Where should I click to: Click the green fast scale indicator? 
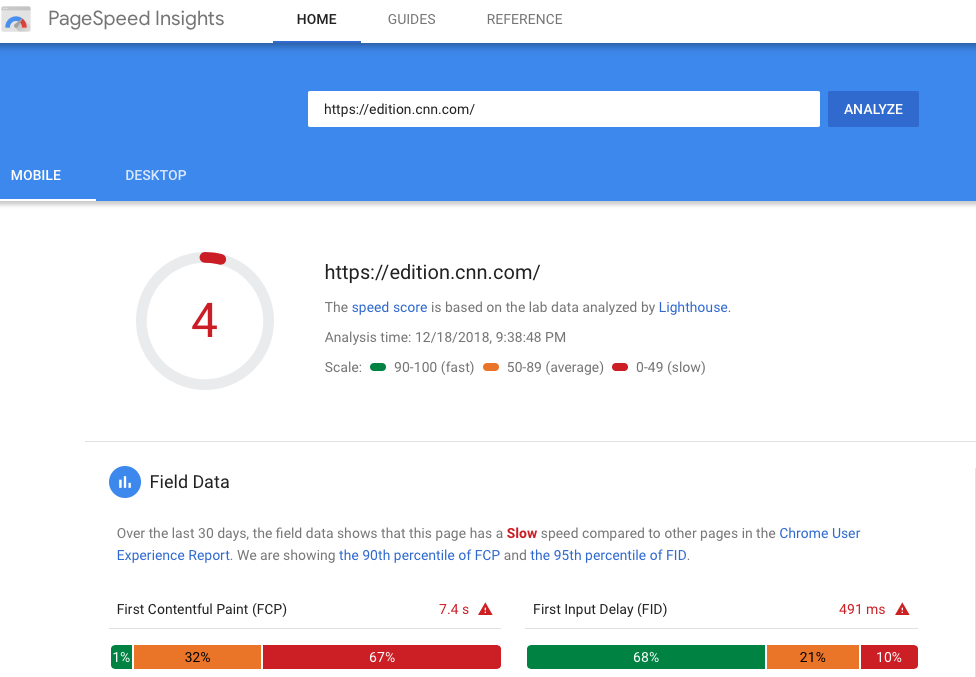pyautogui.click(x=378, y=367)
